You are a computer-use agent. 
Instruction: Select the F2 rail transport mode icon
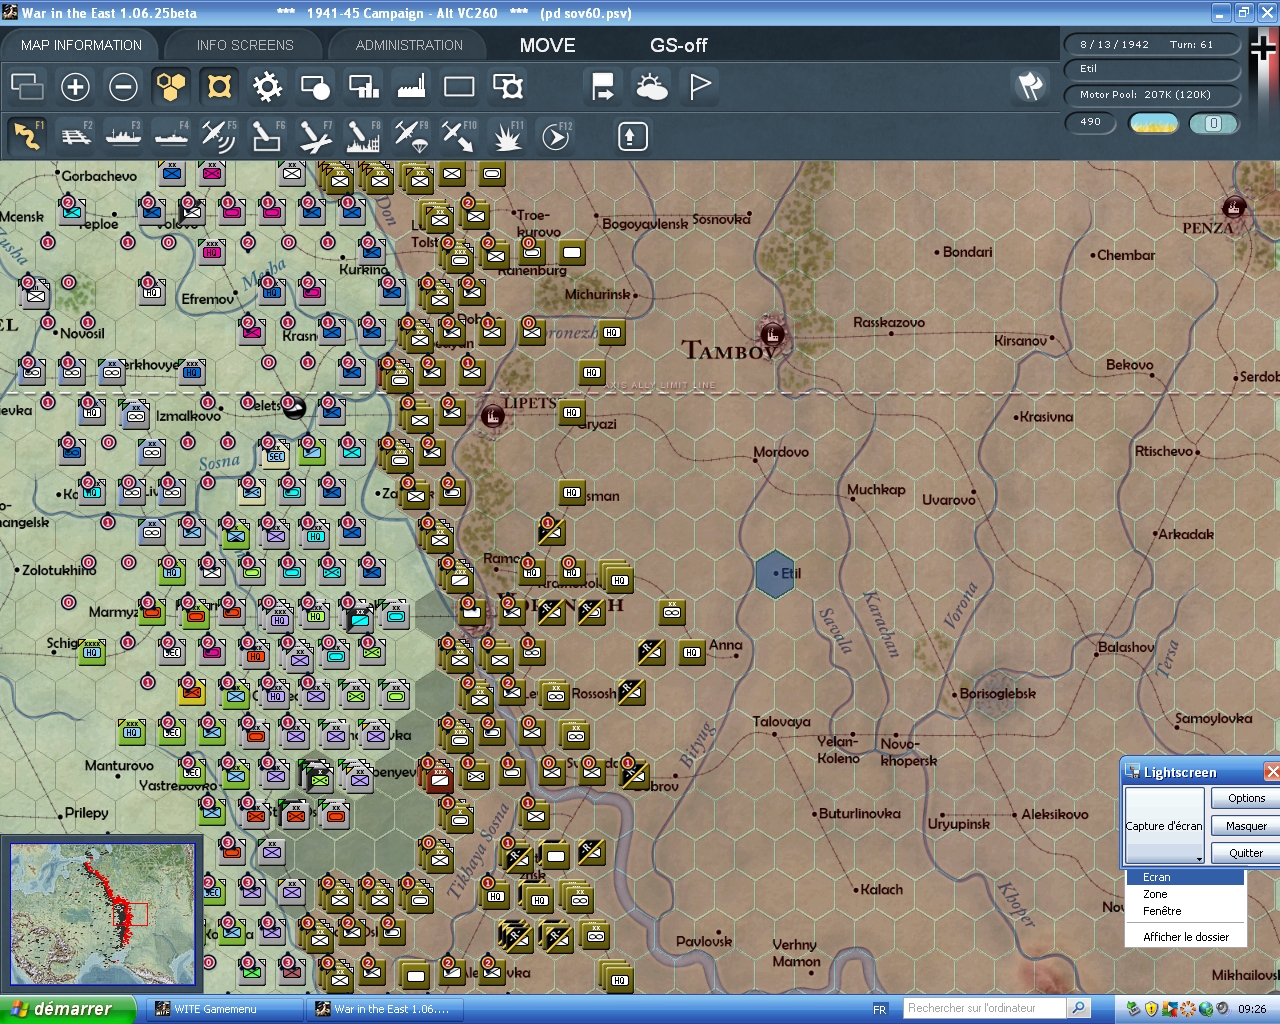(x=75, y=136)
